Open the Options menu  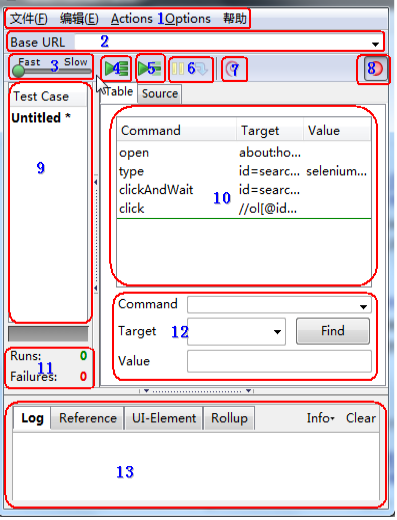188,19
